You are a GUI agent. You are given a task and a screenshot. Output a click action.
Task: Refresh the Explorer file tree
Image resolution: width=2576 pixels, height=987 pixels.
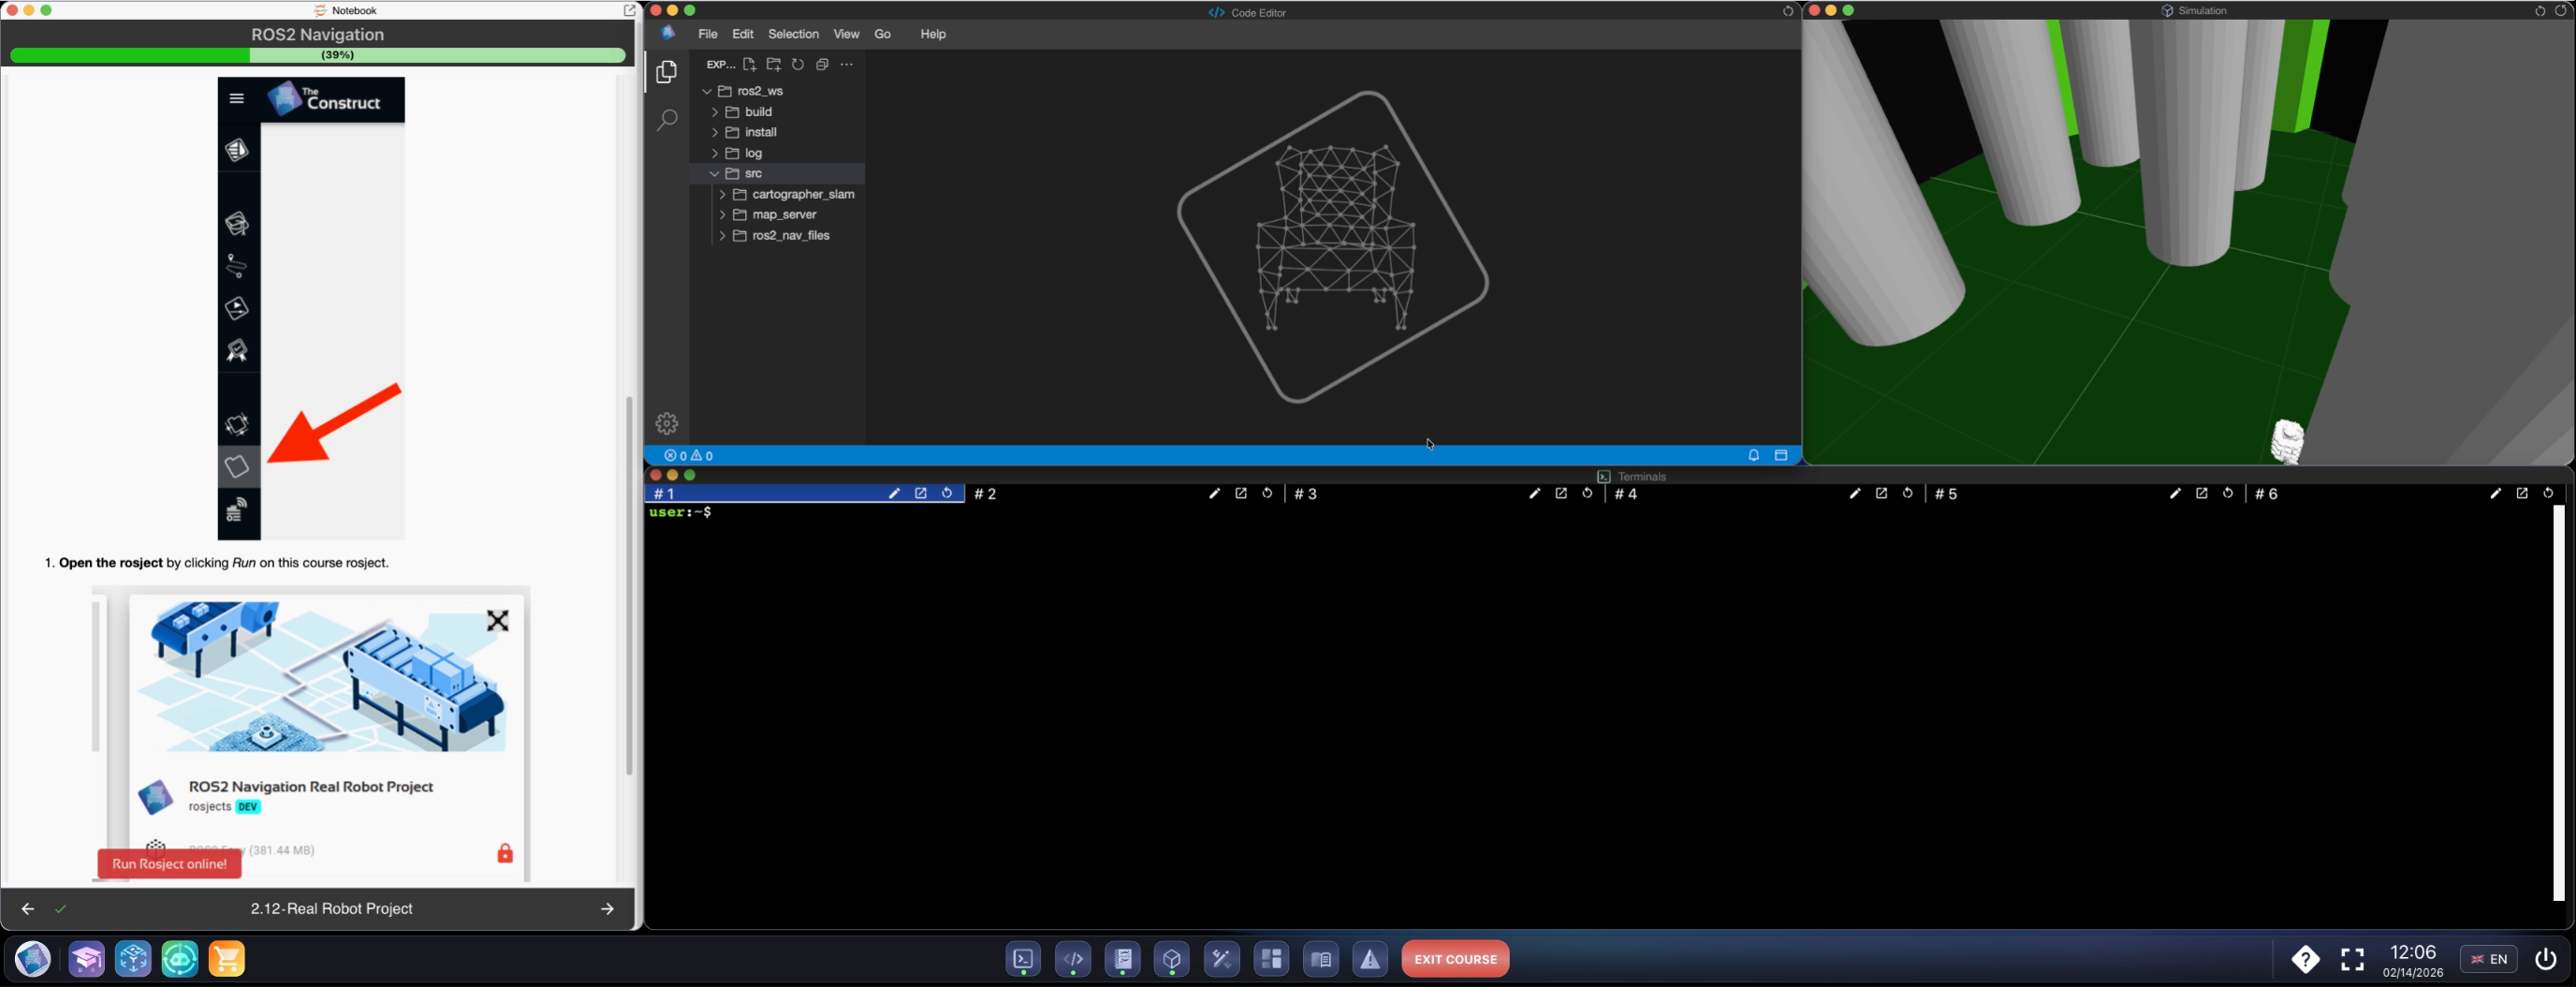coord(798,64)
